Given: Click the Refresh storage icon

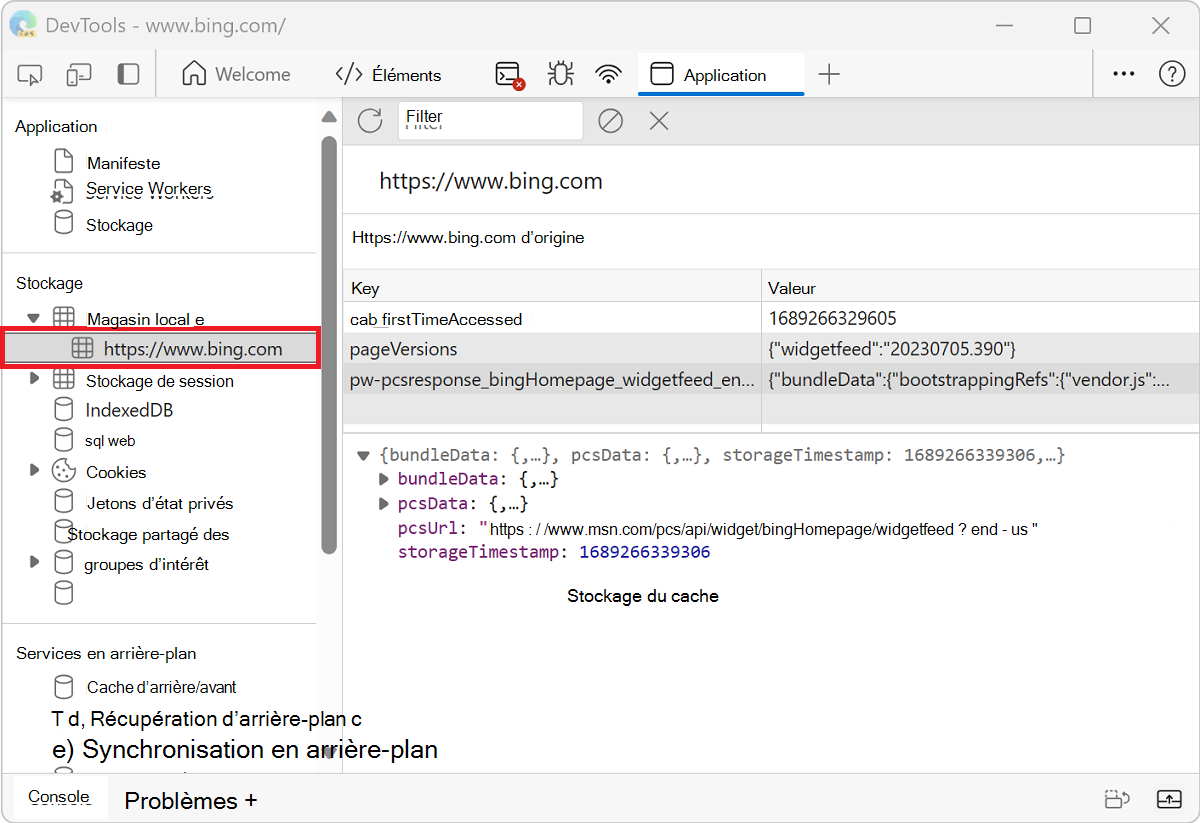Looking at the screenshot, I should pyautogui.click(x=370, y=121).
